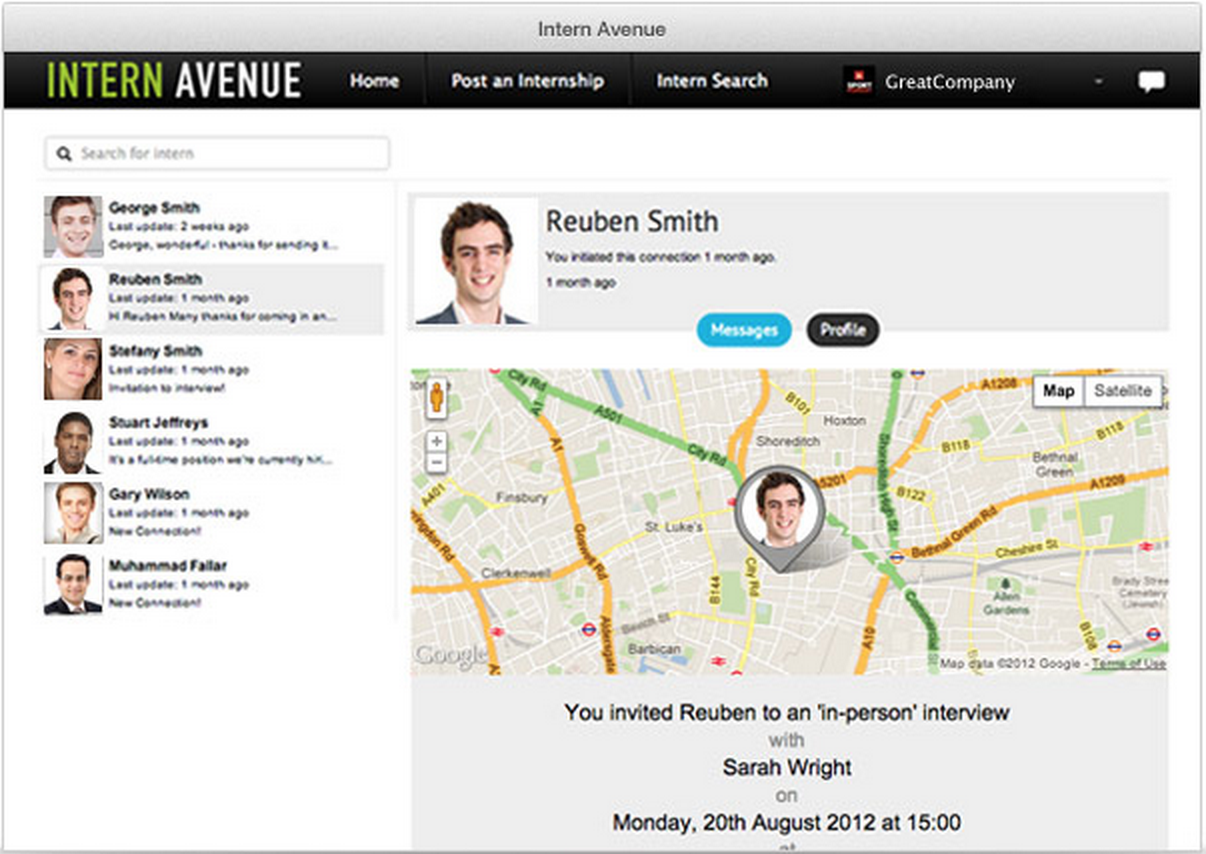Select Muhammad Fallar in the connection list
Image resolution: width=1206 pixels, height=854 pixels.
[x=212, y=584]
